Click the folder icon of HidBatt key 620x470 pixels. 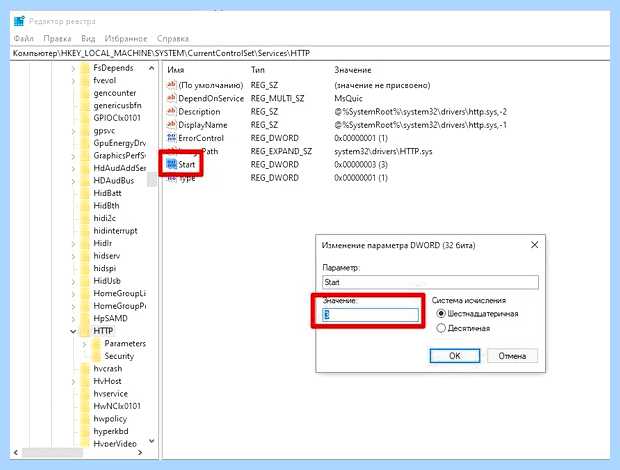pos(85,193)
